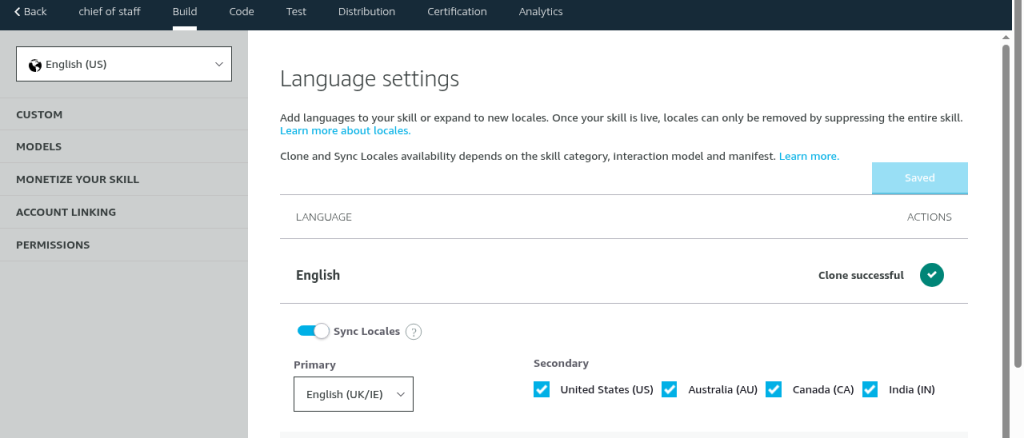The image size is (1024, 438).
Task: Uncheck the United States (US) checkbox
Action: pyautogui.click(x=541, y=390)
